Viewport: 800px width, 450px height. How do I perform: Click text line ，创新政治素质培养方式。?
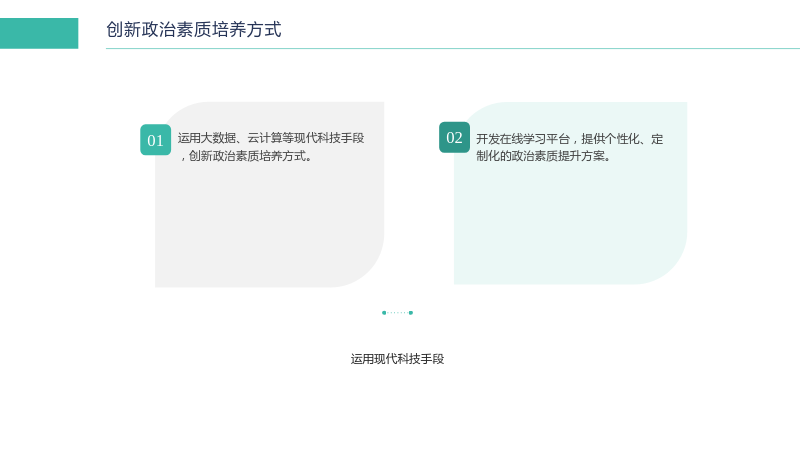(245, 156)
